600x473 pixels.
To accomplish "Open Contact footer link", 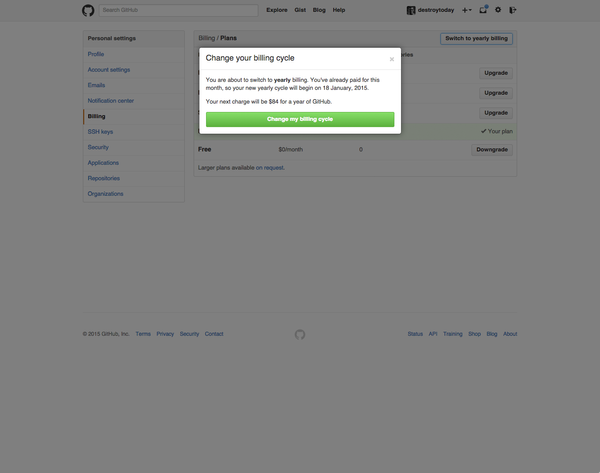I will (x=214, y=334).
